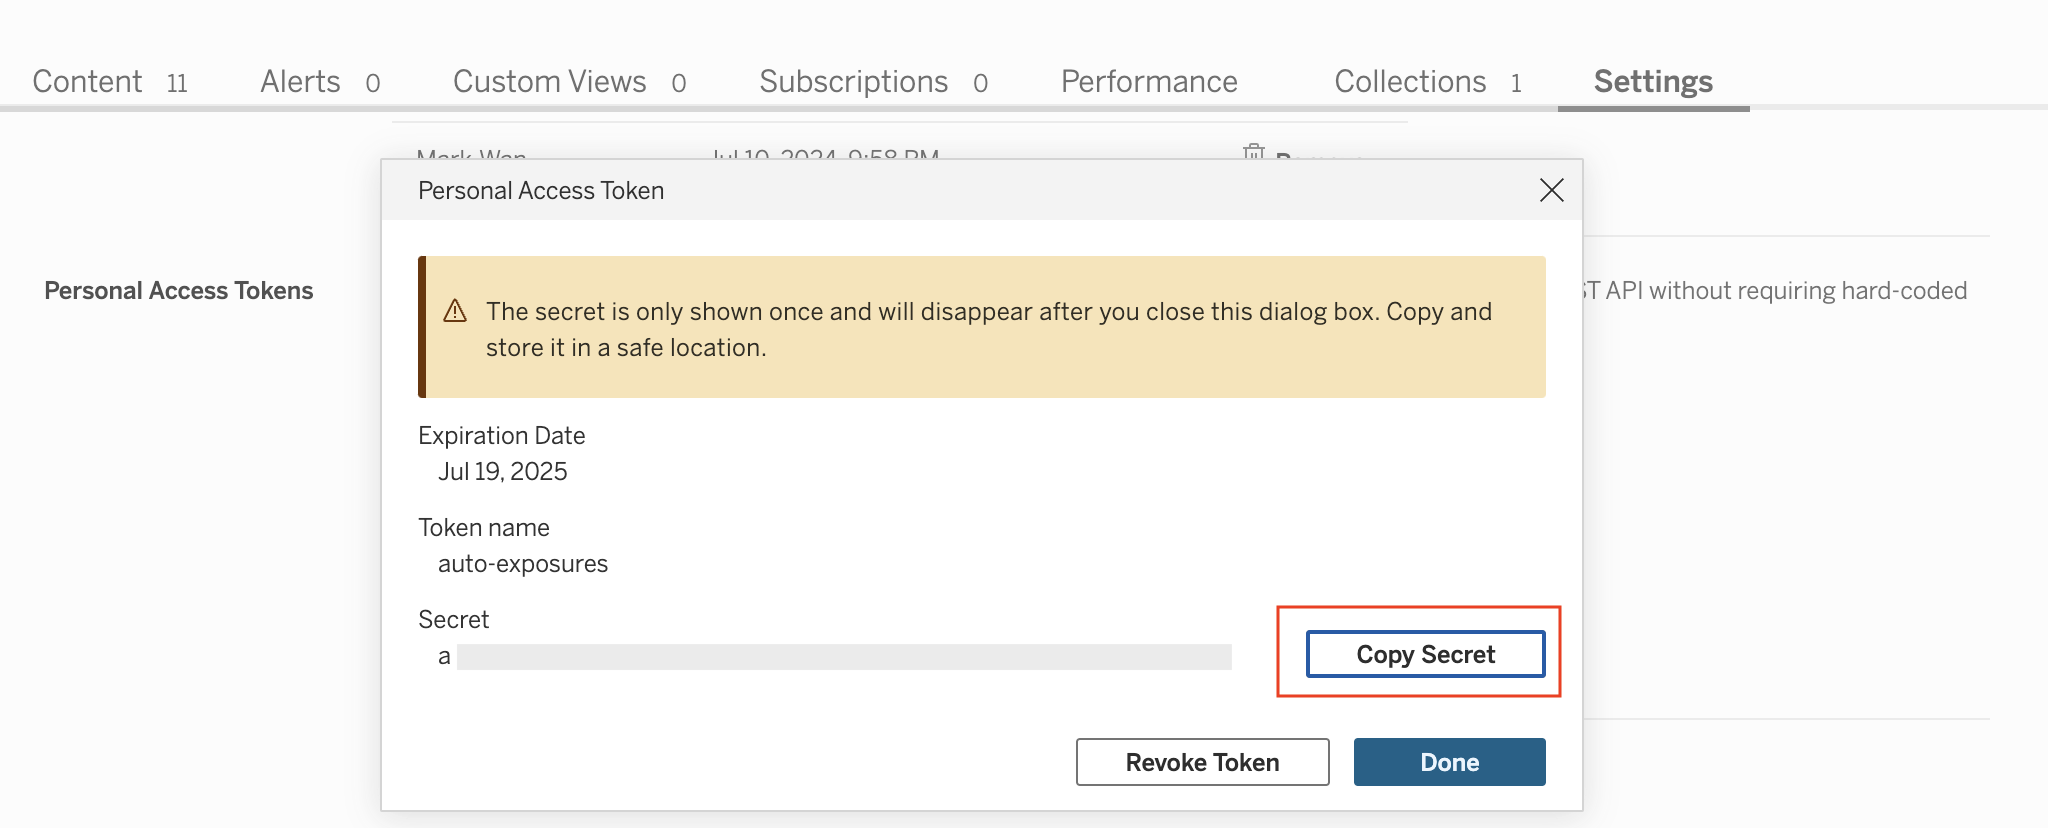Confirm the dialog with Done
2048x828 pixels.
1449,762
